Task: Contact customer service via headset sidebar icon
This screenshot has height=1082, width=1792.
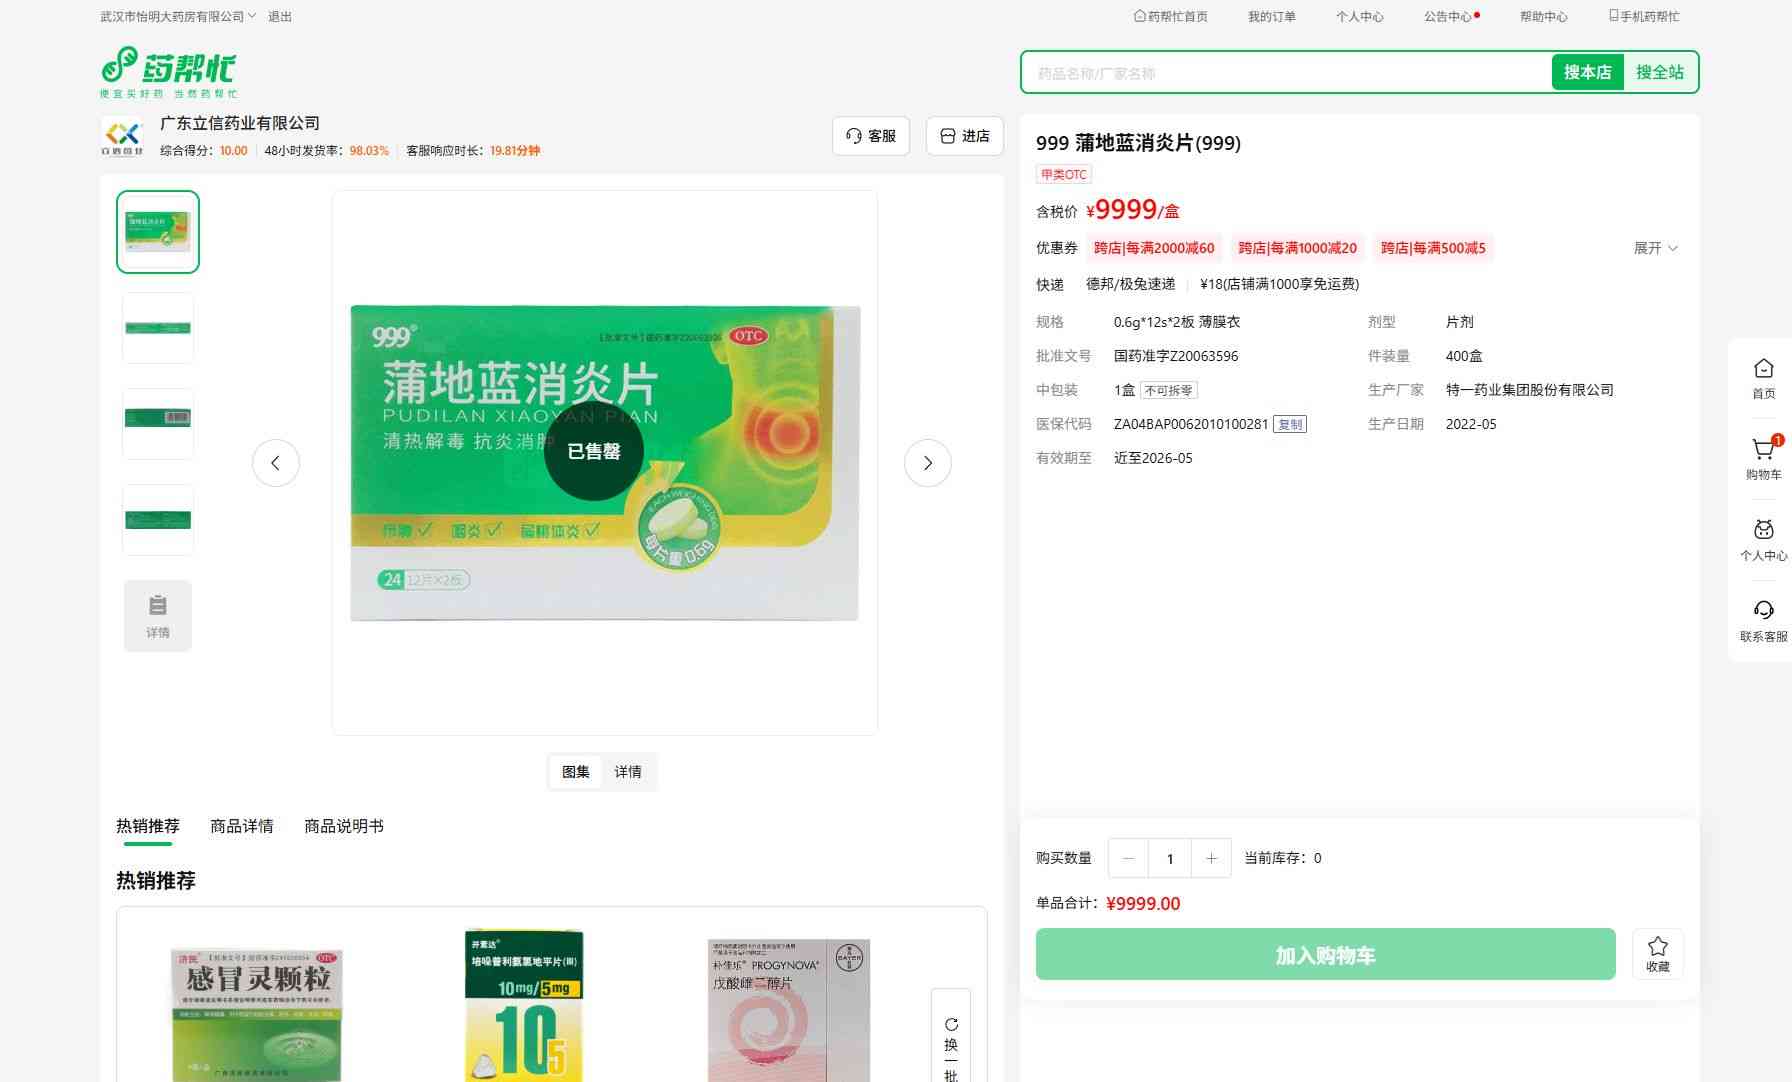Action: point(1763,620)
